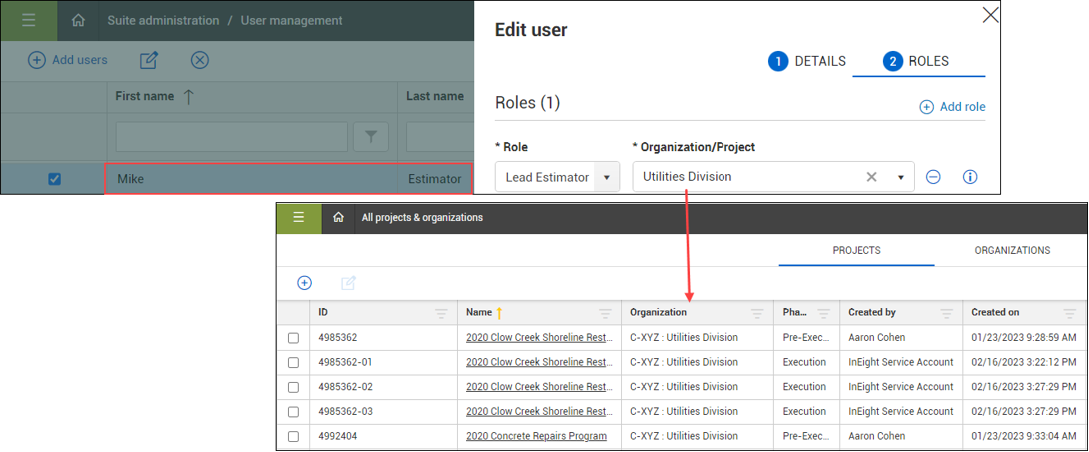Click the Add role link
Screen dimensions: 1089x452
pyautogui.click(x=952, y=107)
